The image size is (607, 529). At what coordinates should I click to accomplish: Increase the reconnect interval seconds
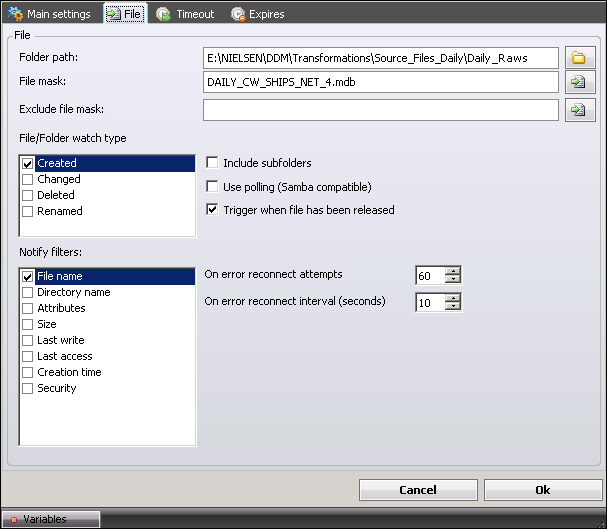coord(453,298)
